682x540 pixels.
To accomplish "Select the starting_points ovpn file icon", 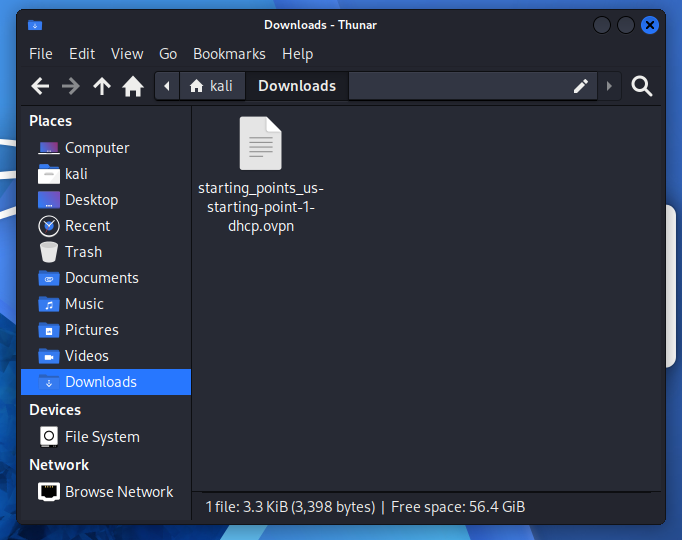I will point(261,143).
